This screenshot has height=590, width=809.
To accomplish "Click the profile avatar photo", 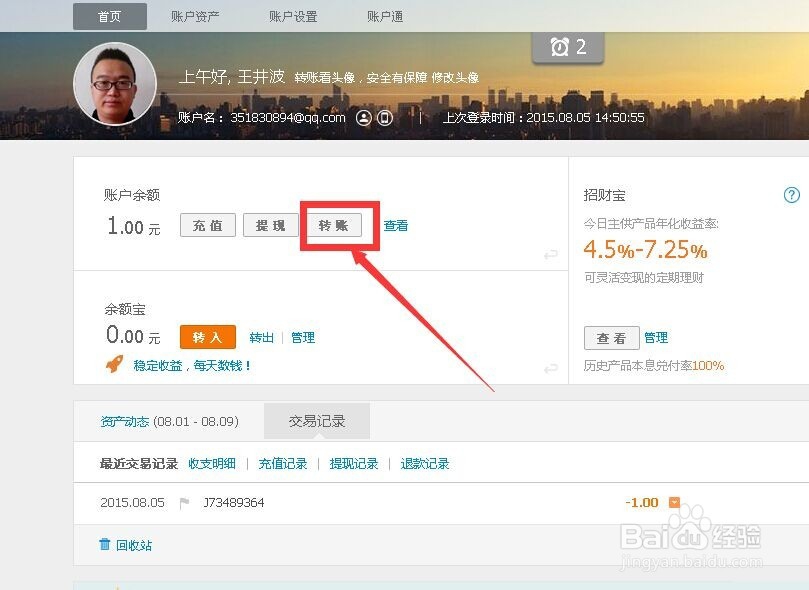I will (115, 84).
